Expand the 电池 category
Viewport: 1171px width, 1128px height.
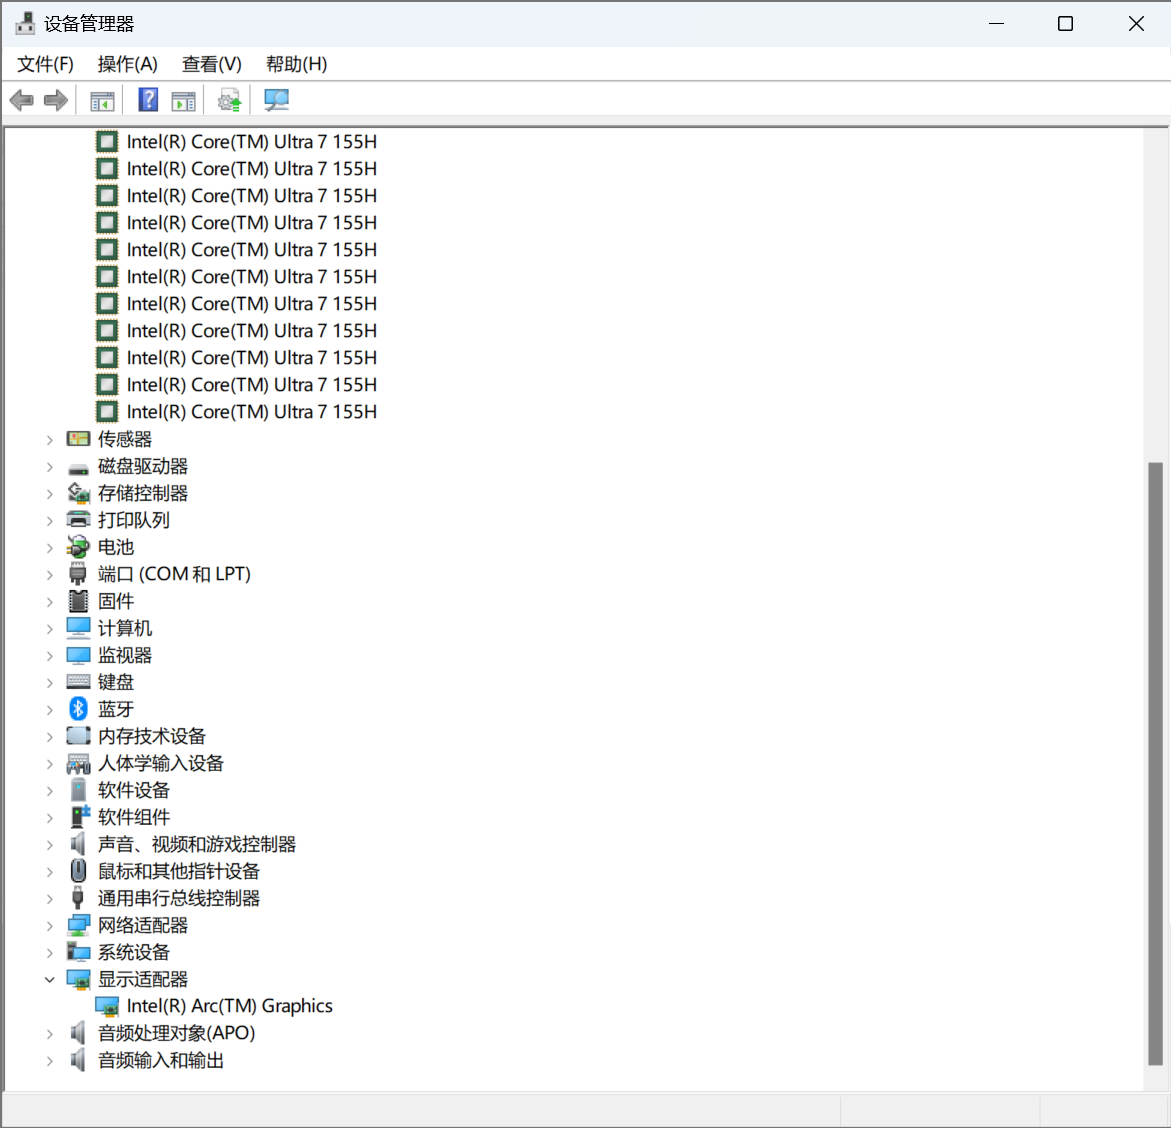[49, 548]
